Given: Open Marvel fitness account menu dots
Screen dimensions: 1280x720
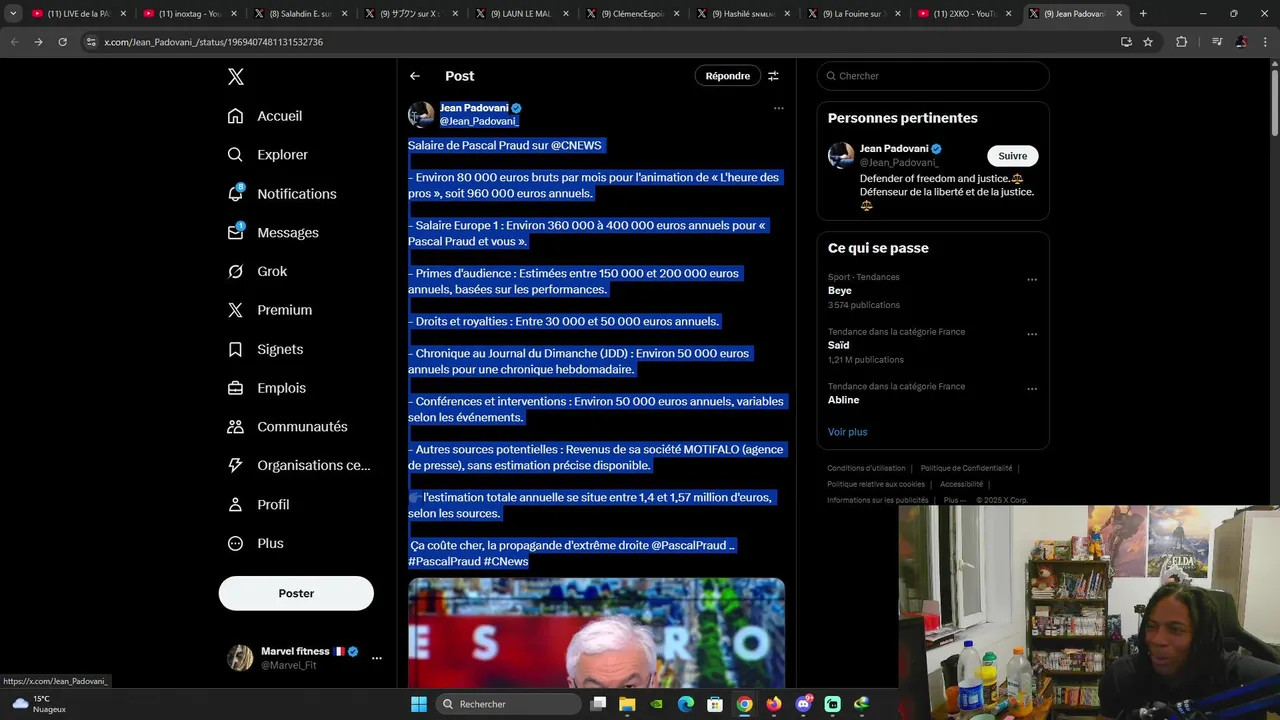Looking at the screenshot, I should tap(377, 658).
